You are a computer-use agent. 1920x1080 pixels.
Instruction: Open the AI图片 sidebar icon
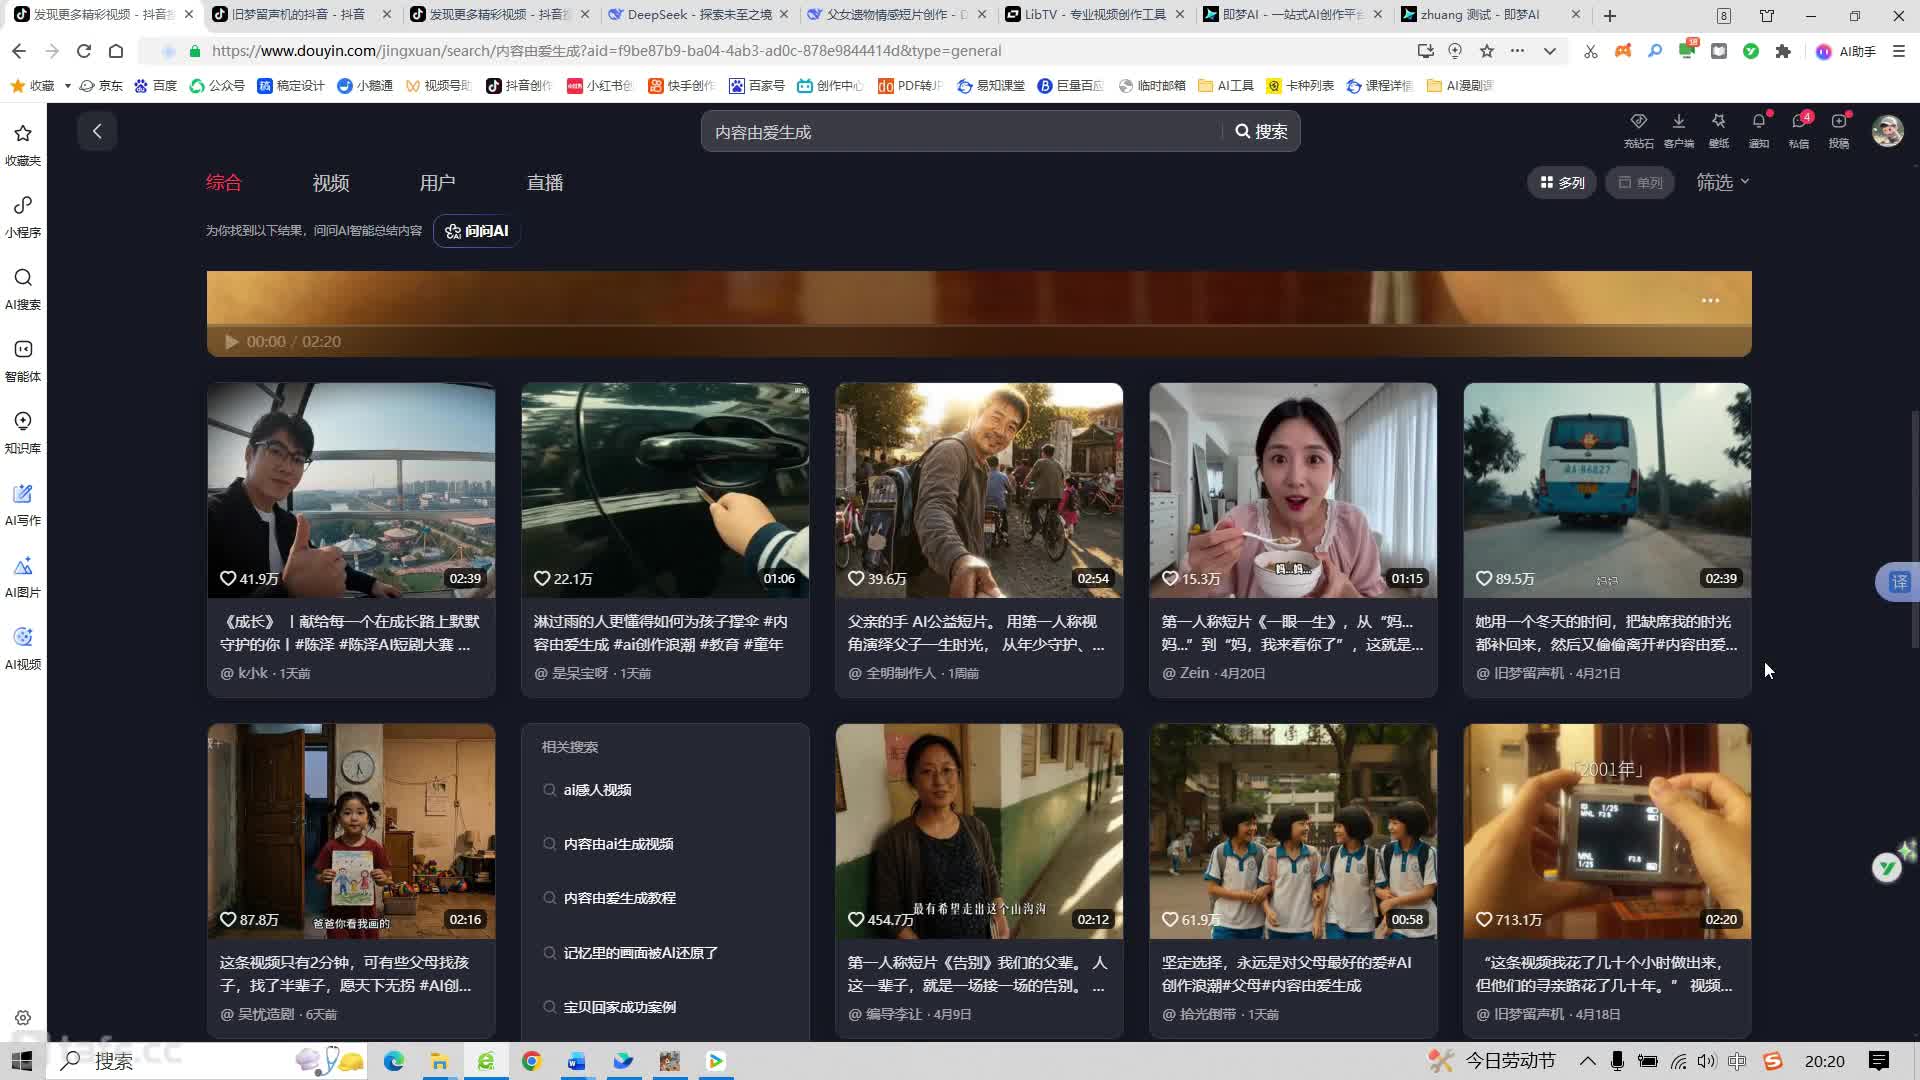coord(23,576)
